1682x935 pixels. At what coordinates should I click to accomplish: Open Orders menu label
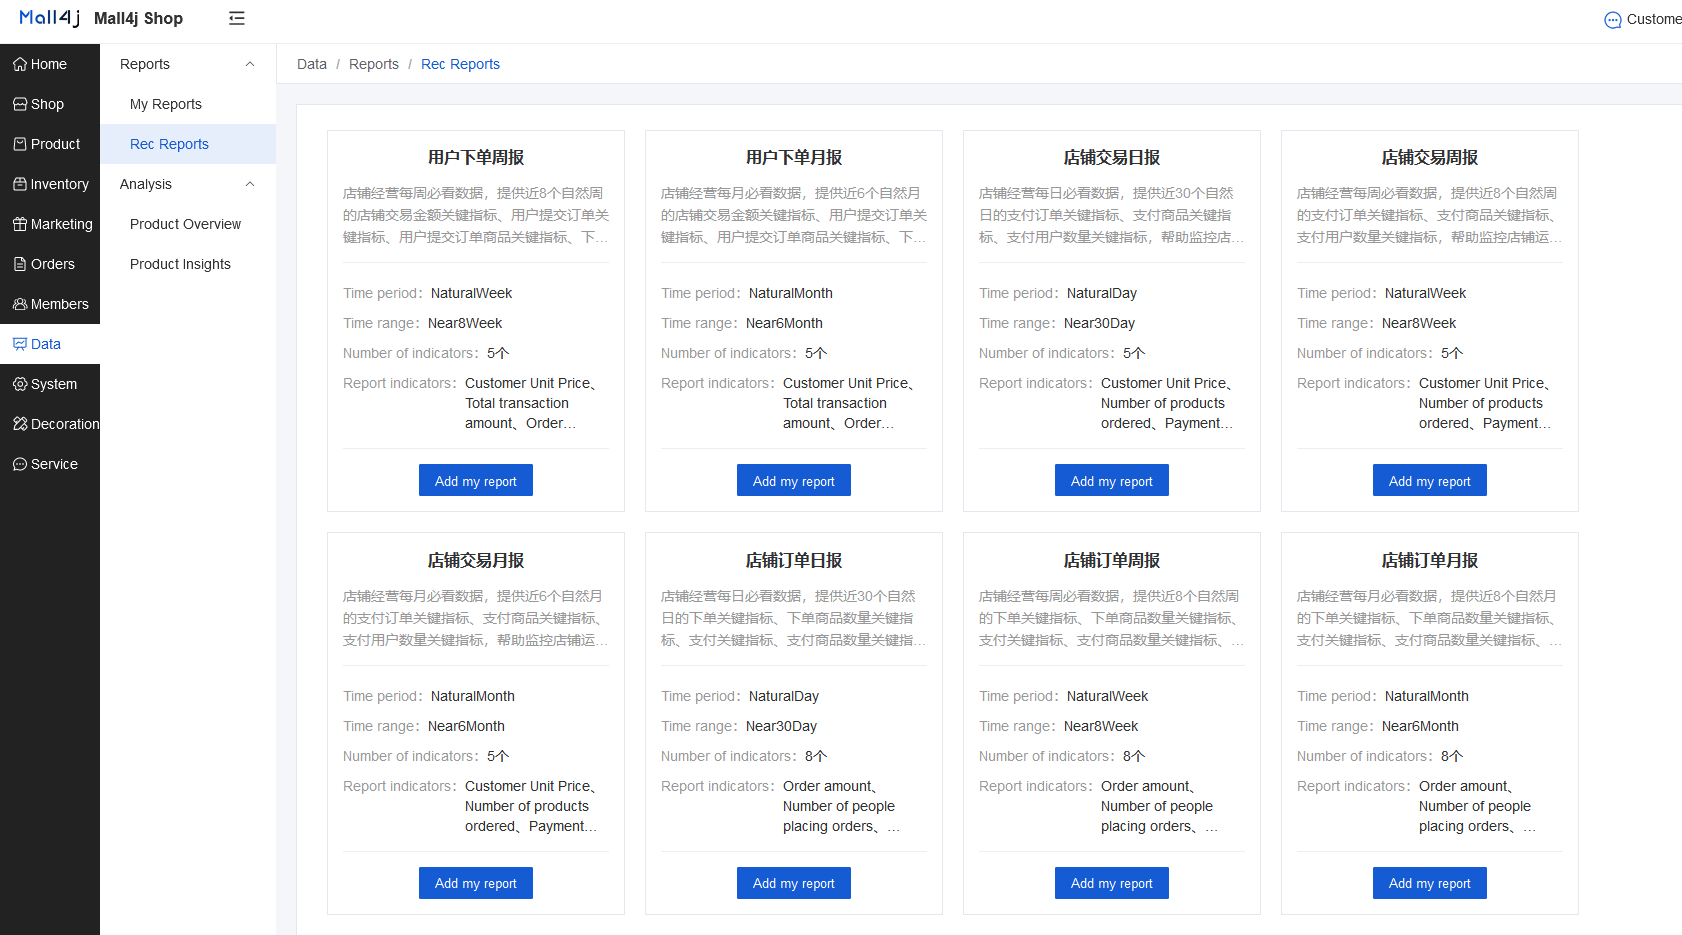coord(53,264)
